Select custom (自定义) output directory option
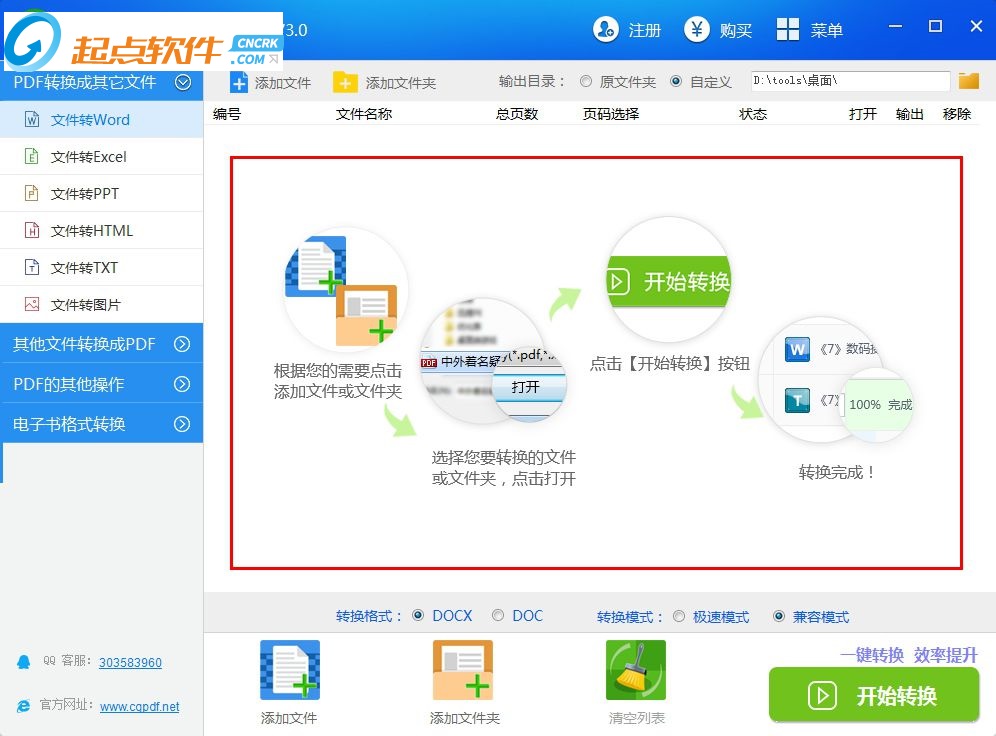This screenshot has height=736, width=996. coord(676,81)
